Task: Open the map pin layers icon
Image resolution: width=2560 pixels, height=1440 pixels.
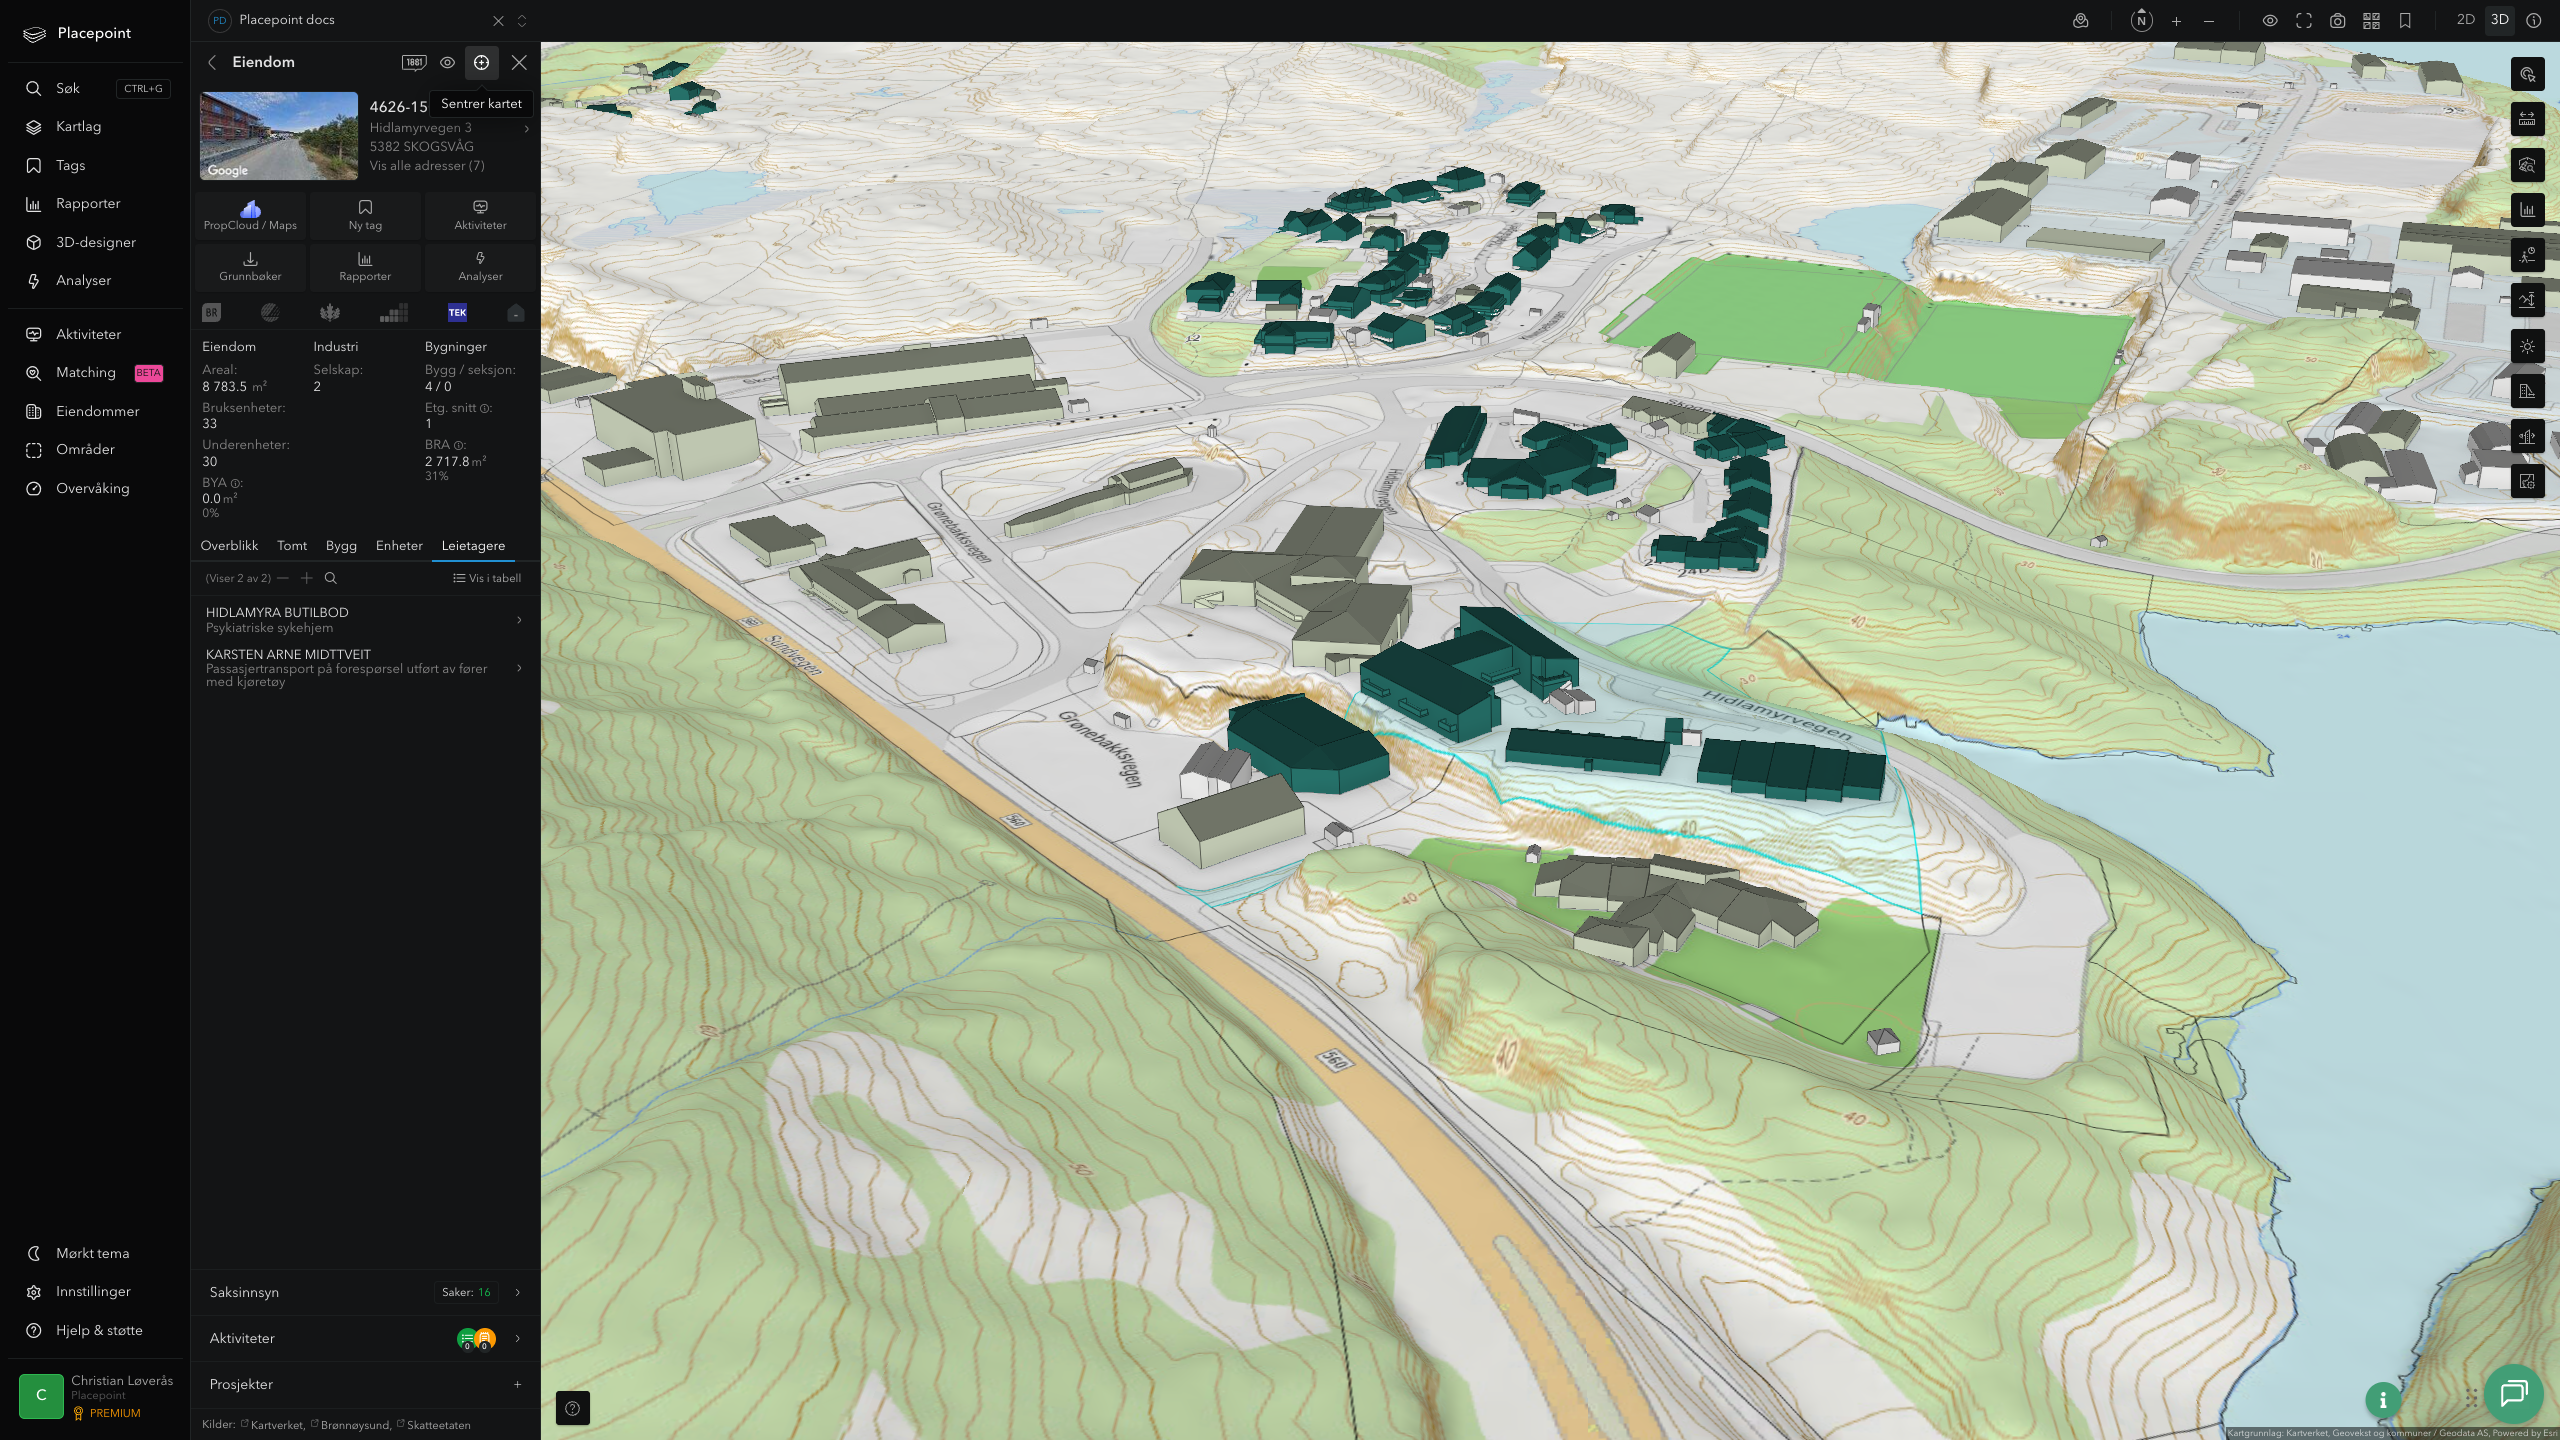Action: [2081, 20]
